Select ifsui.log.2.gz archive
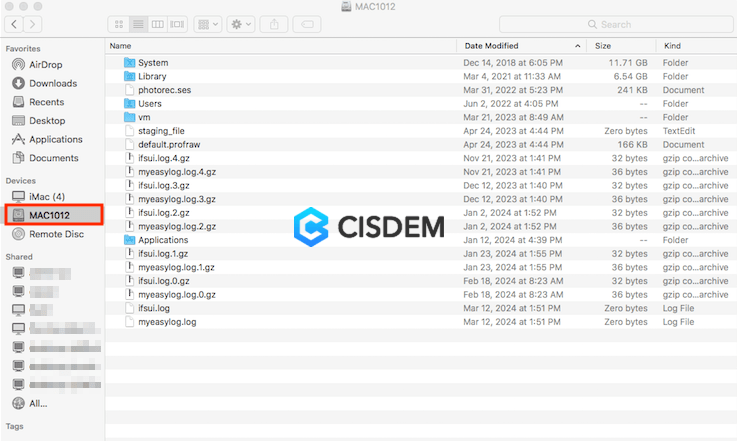The width and height of the screenshot is (737, 441). pos(164,213)
